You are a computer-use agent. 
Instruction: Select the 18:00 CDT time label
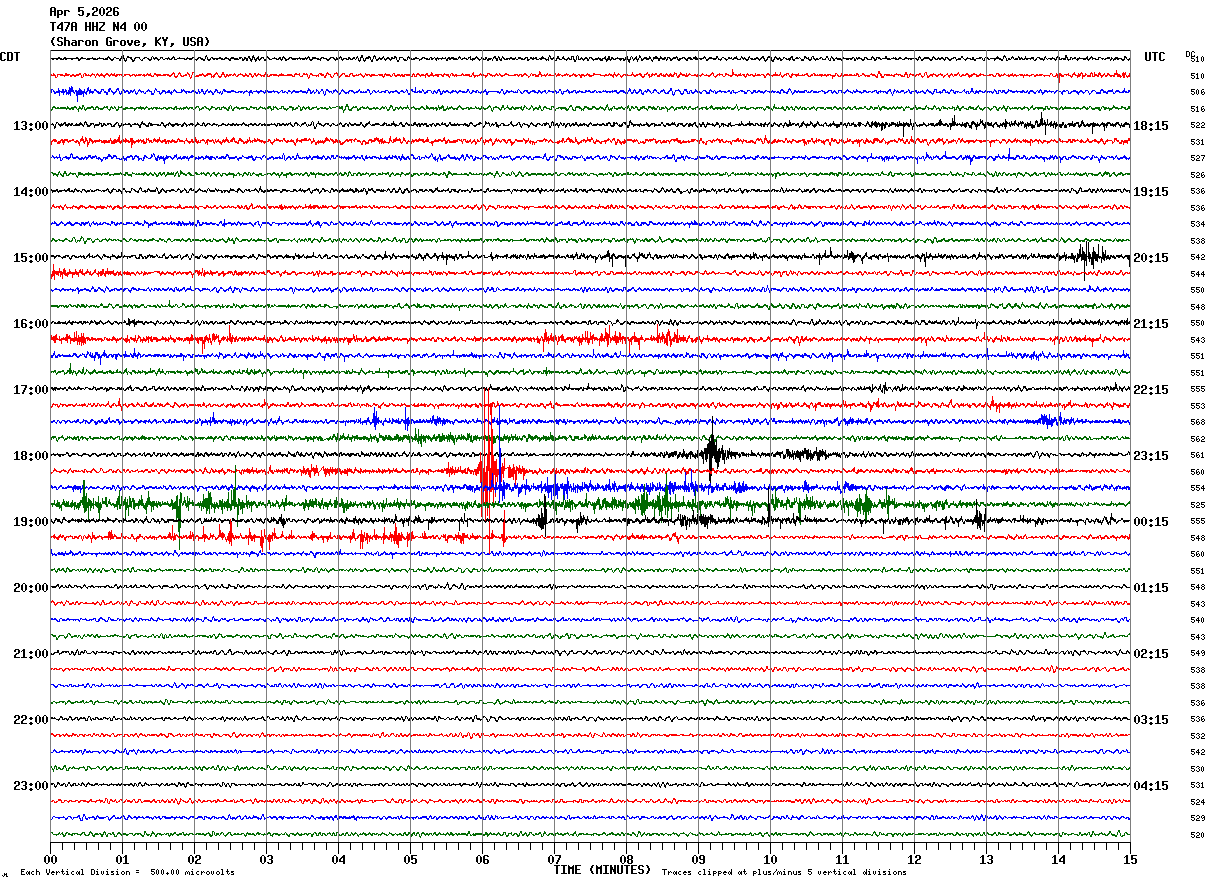pos(30,456)
